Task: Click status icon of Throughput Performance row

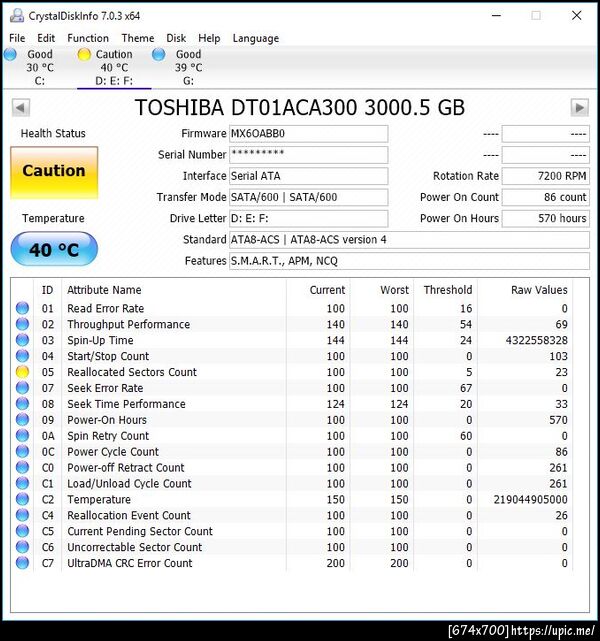Action: [22, 324]
